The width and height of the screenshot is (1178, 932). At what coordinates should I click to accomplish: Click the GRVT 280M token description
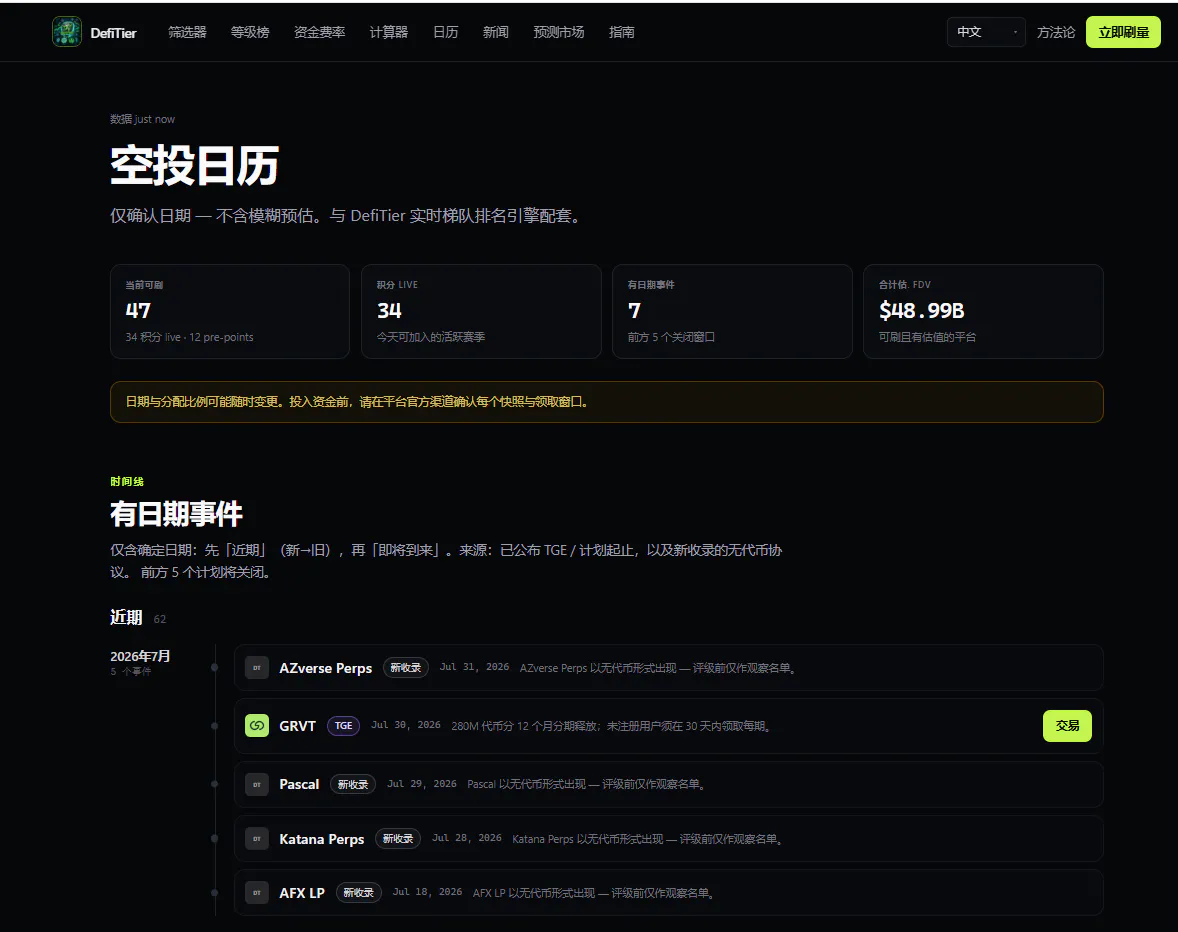[612, 726]
